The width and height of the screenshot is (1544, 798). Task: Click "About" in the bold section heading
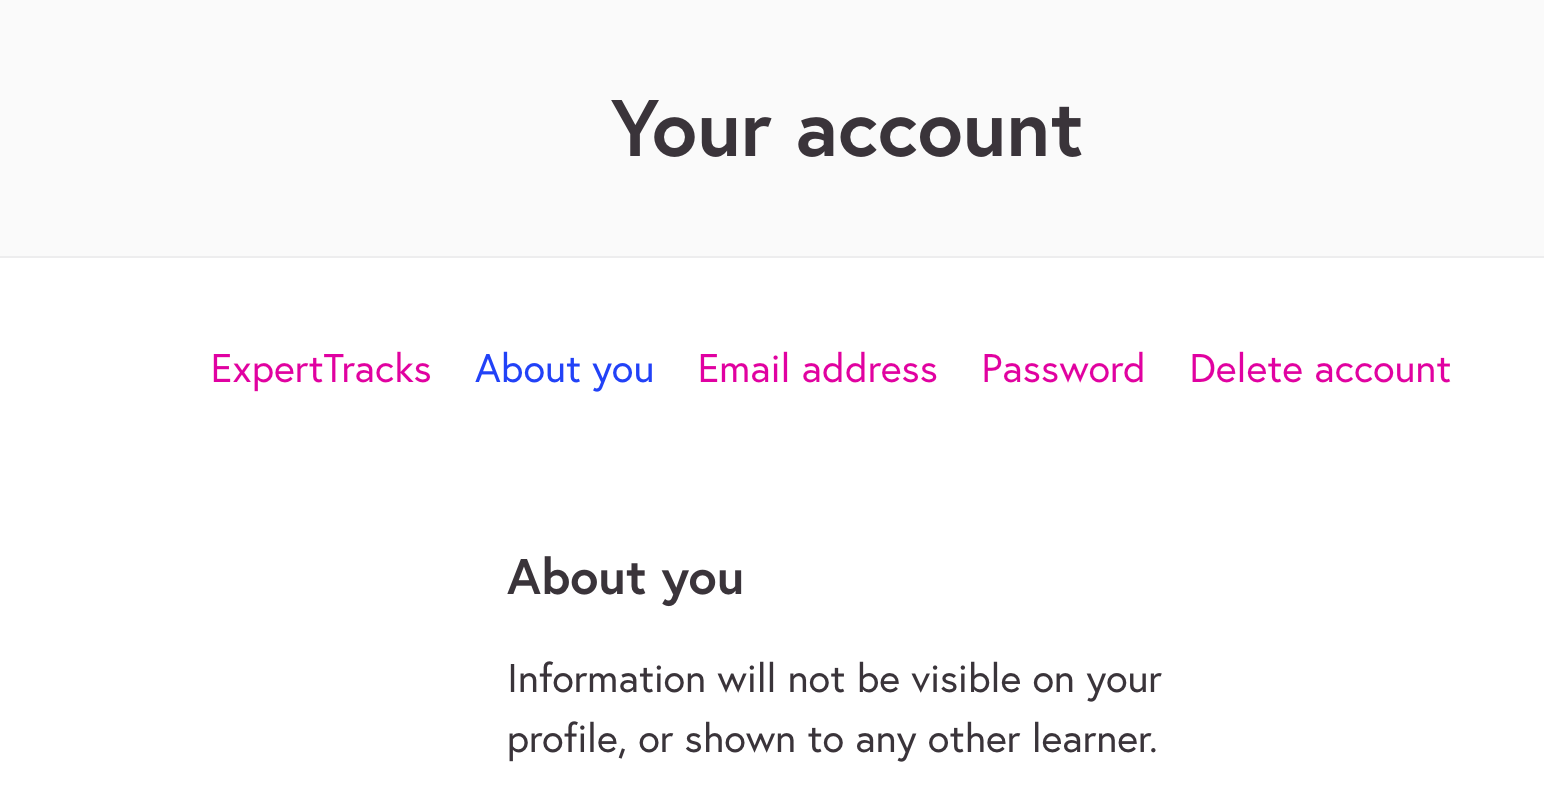coord(577,577)
